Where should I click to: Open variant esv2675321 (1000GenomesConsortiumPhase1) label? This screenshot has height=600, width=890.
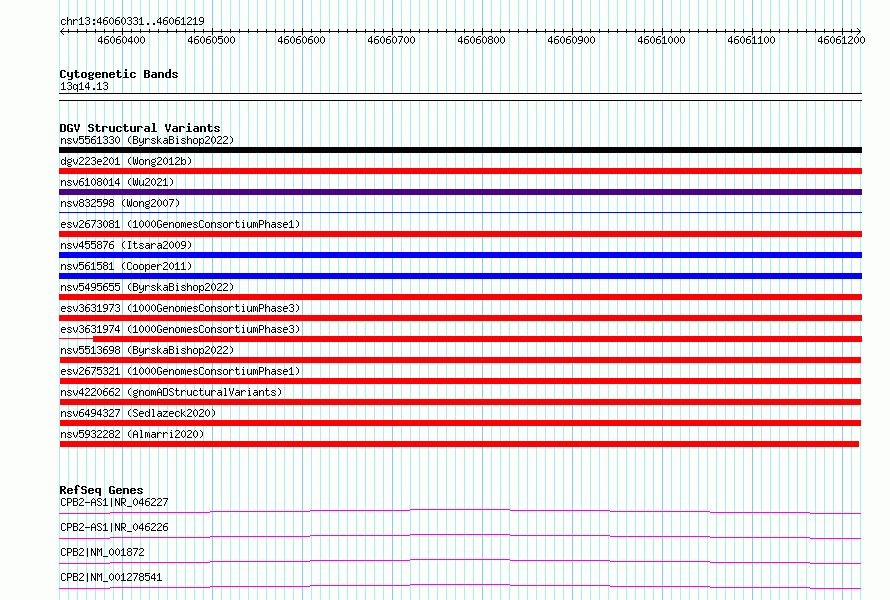point(180,371)
